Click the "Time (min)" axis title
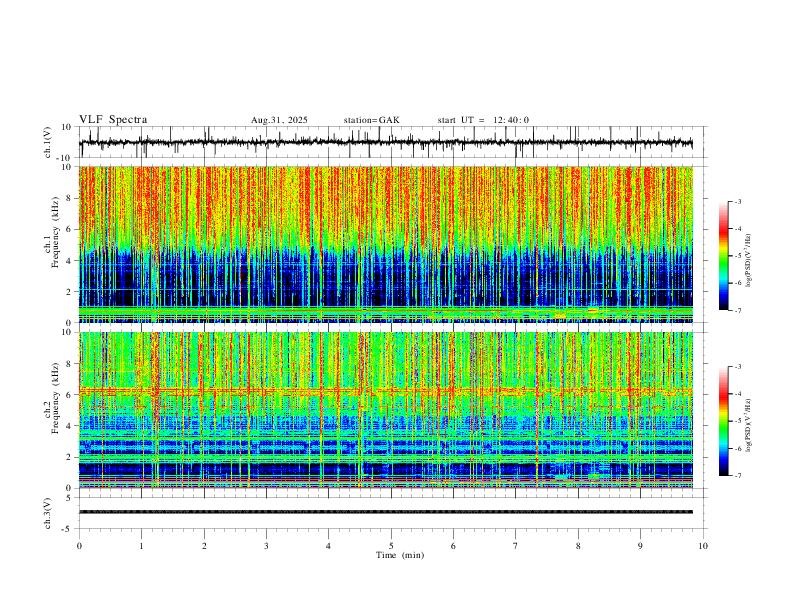 coord(400,555)
